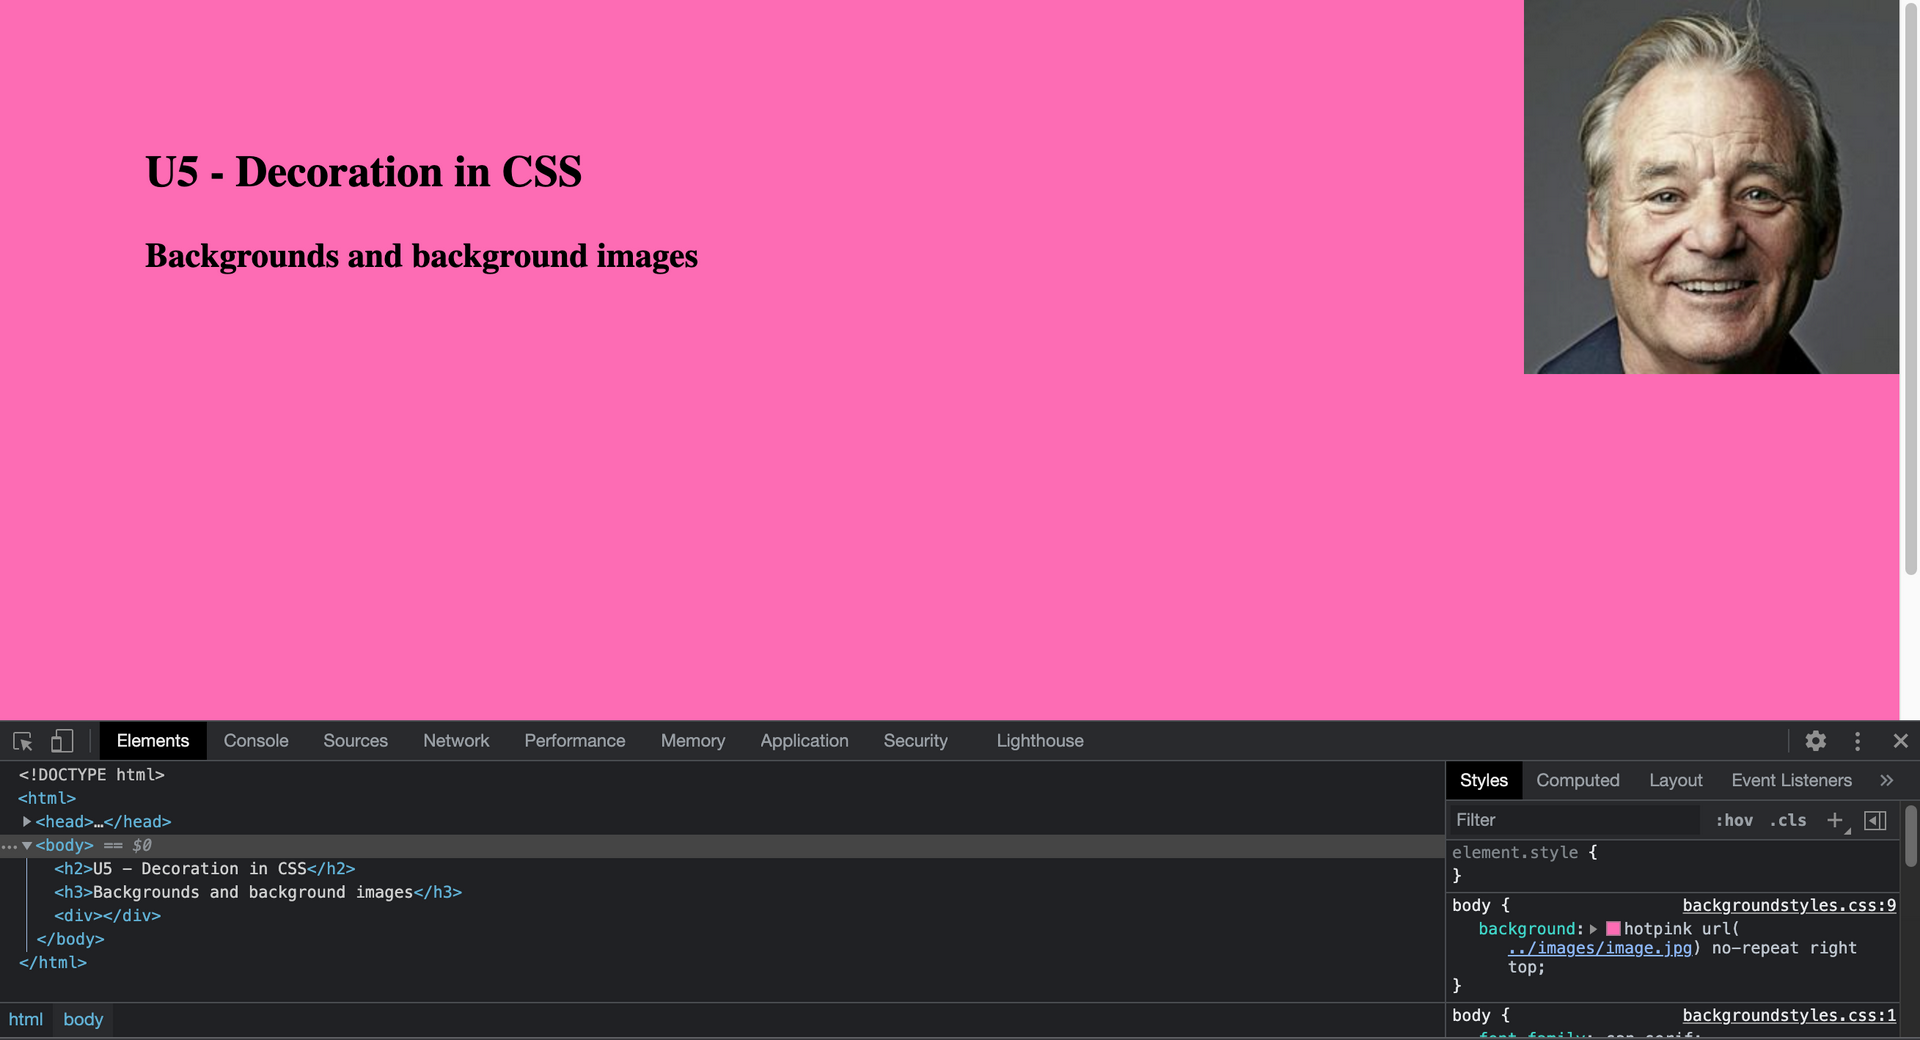
Task: Select the h2 element line in DOM tree
Action: 205,869
